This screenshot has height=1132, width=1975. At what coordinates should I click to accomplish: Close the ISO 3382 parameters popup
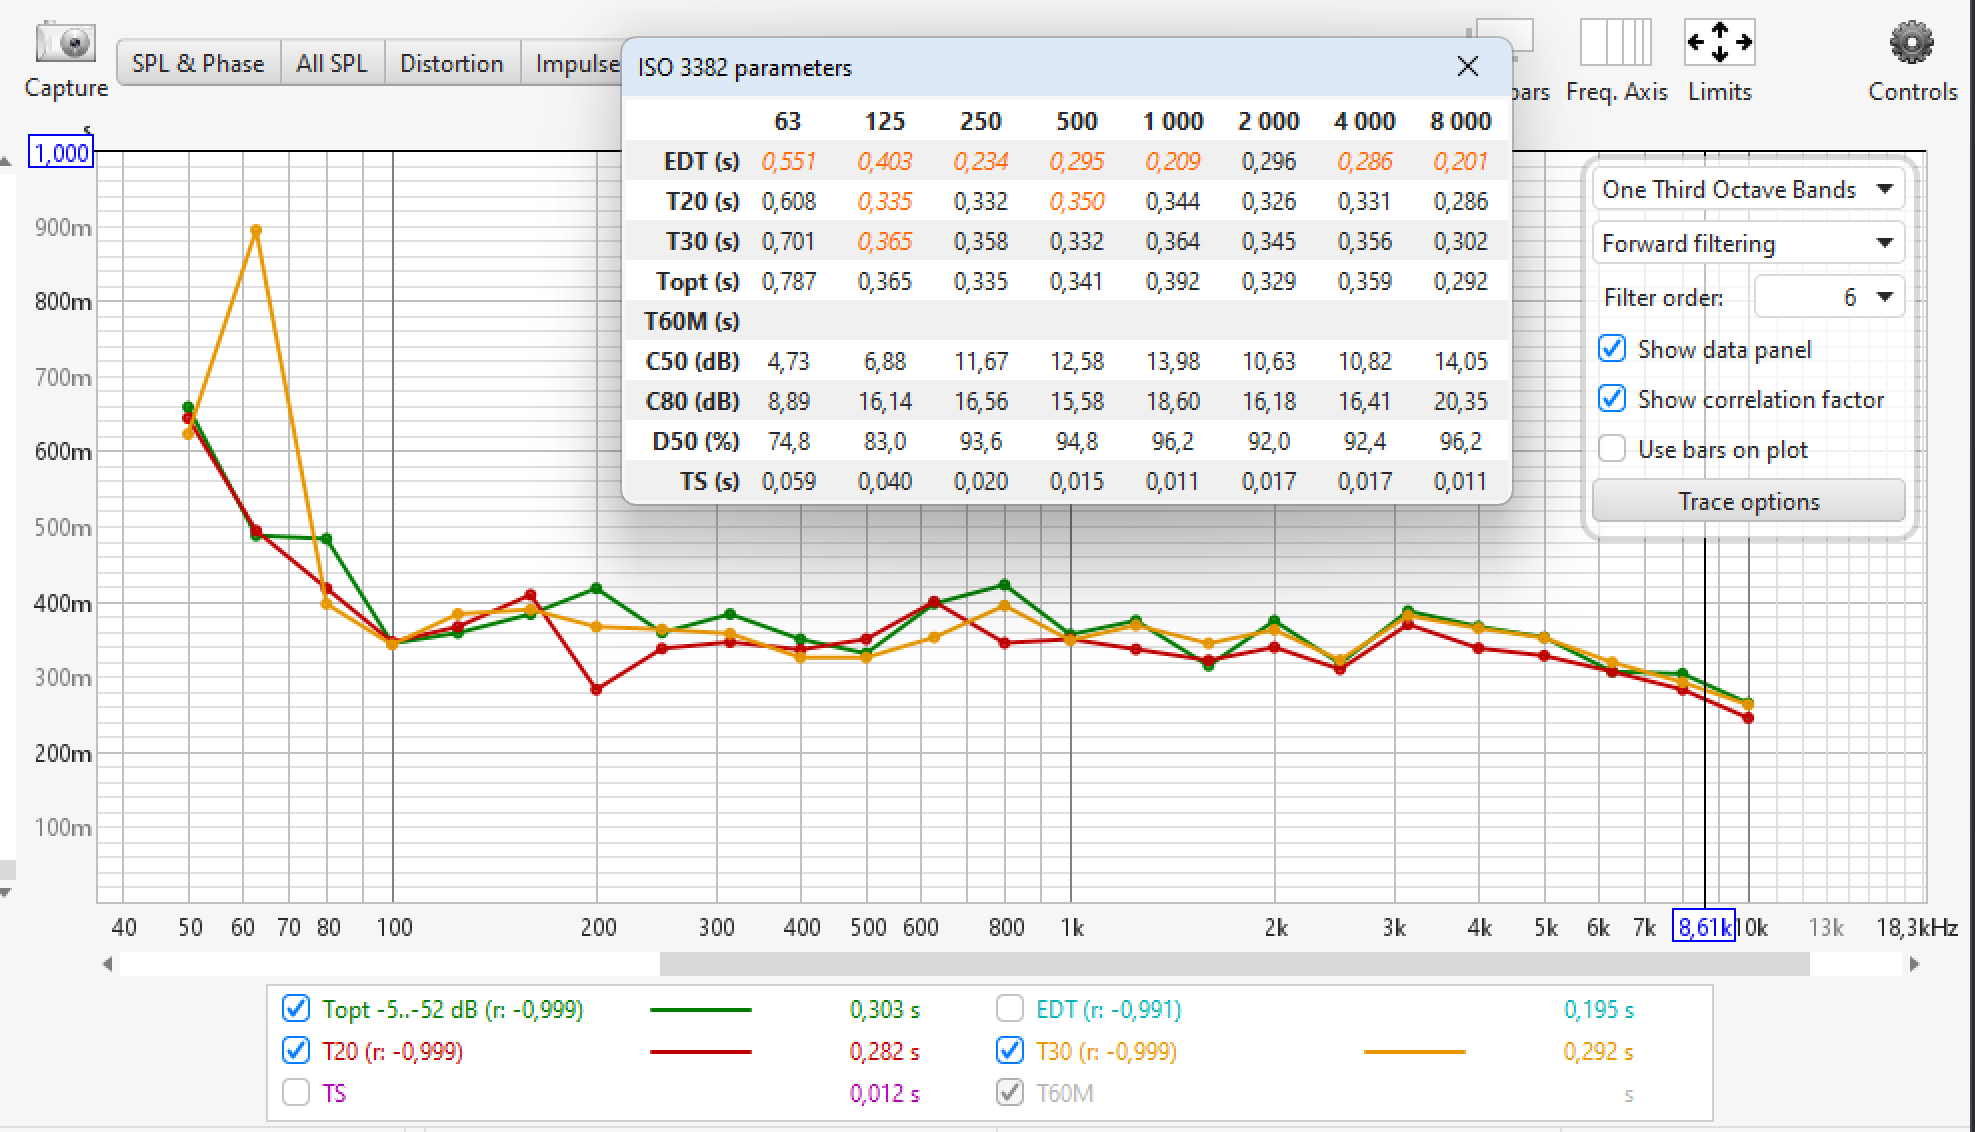1467,67
